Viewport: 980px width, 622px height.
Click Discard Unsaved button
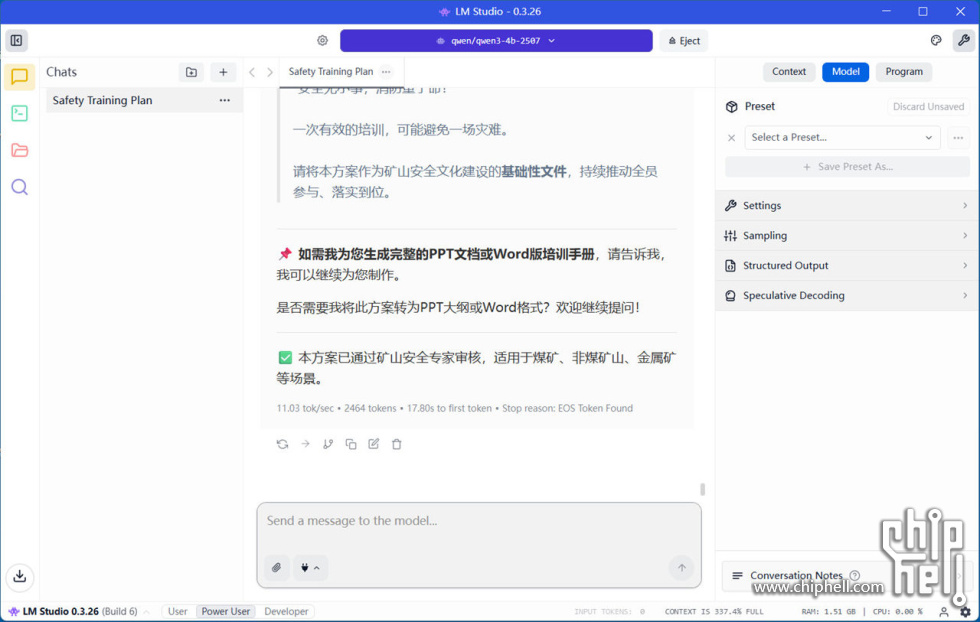click(928, 106)
